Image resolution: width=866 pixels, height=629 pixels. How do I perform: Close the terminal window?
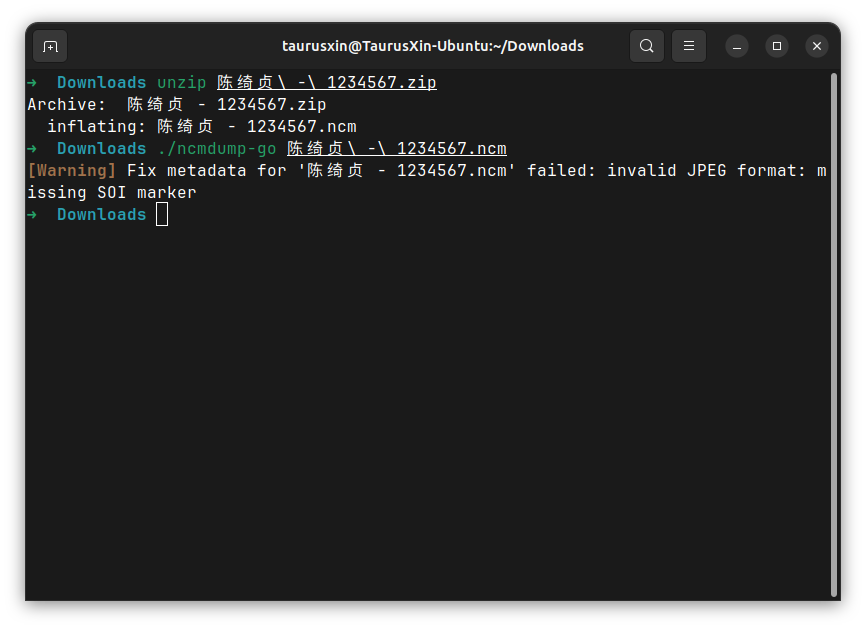[x=817, y=46]
